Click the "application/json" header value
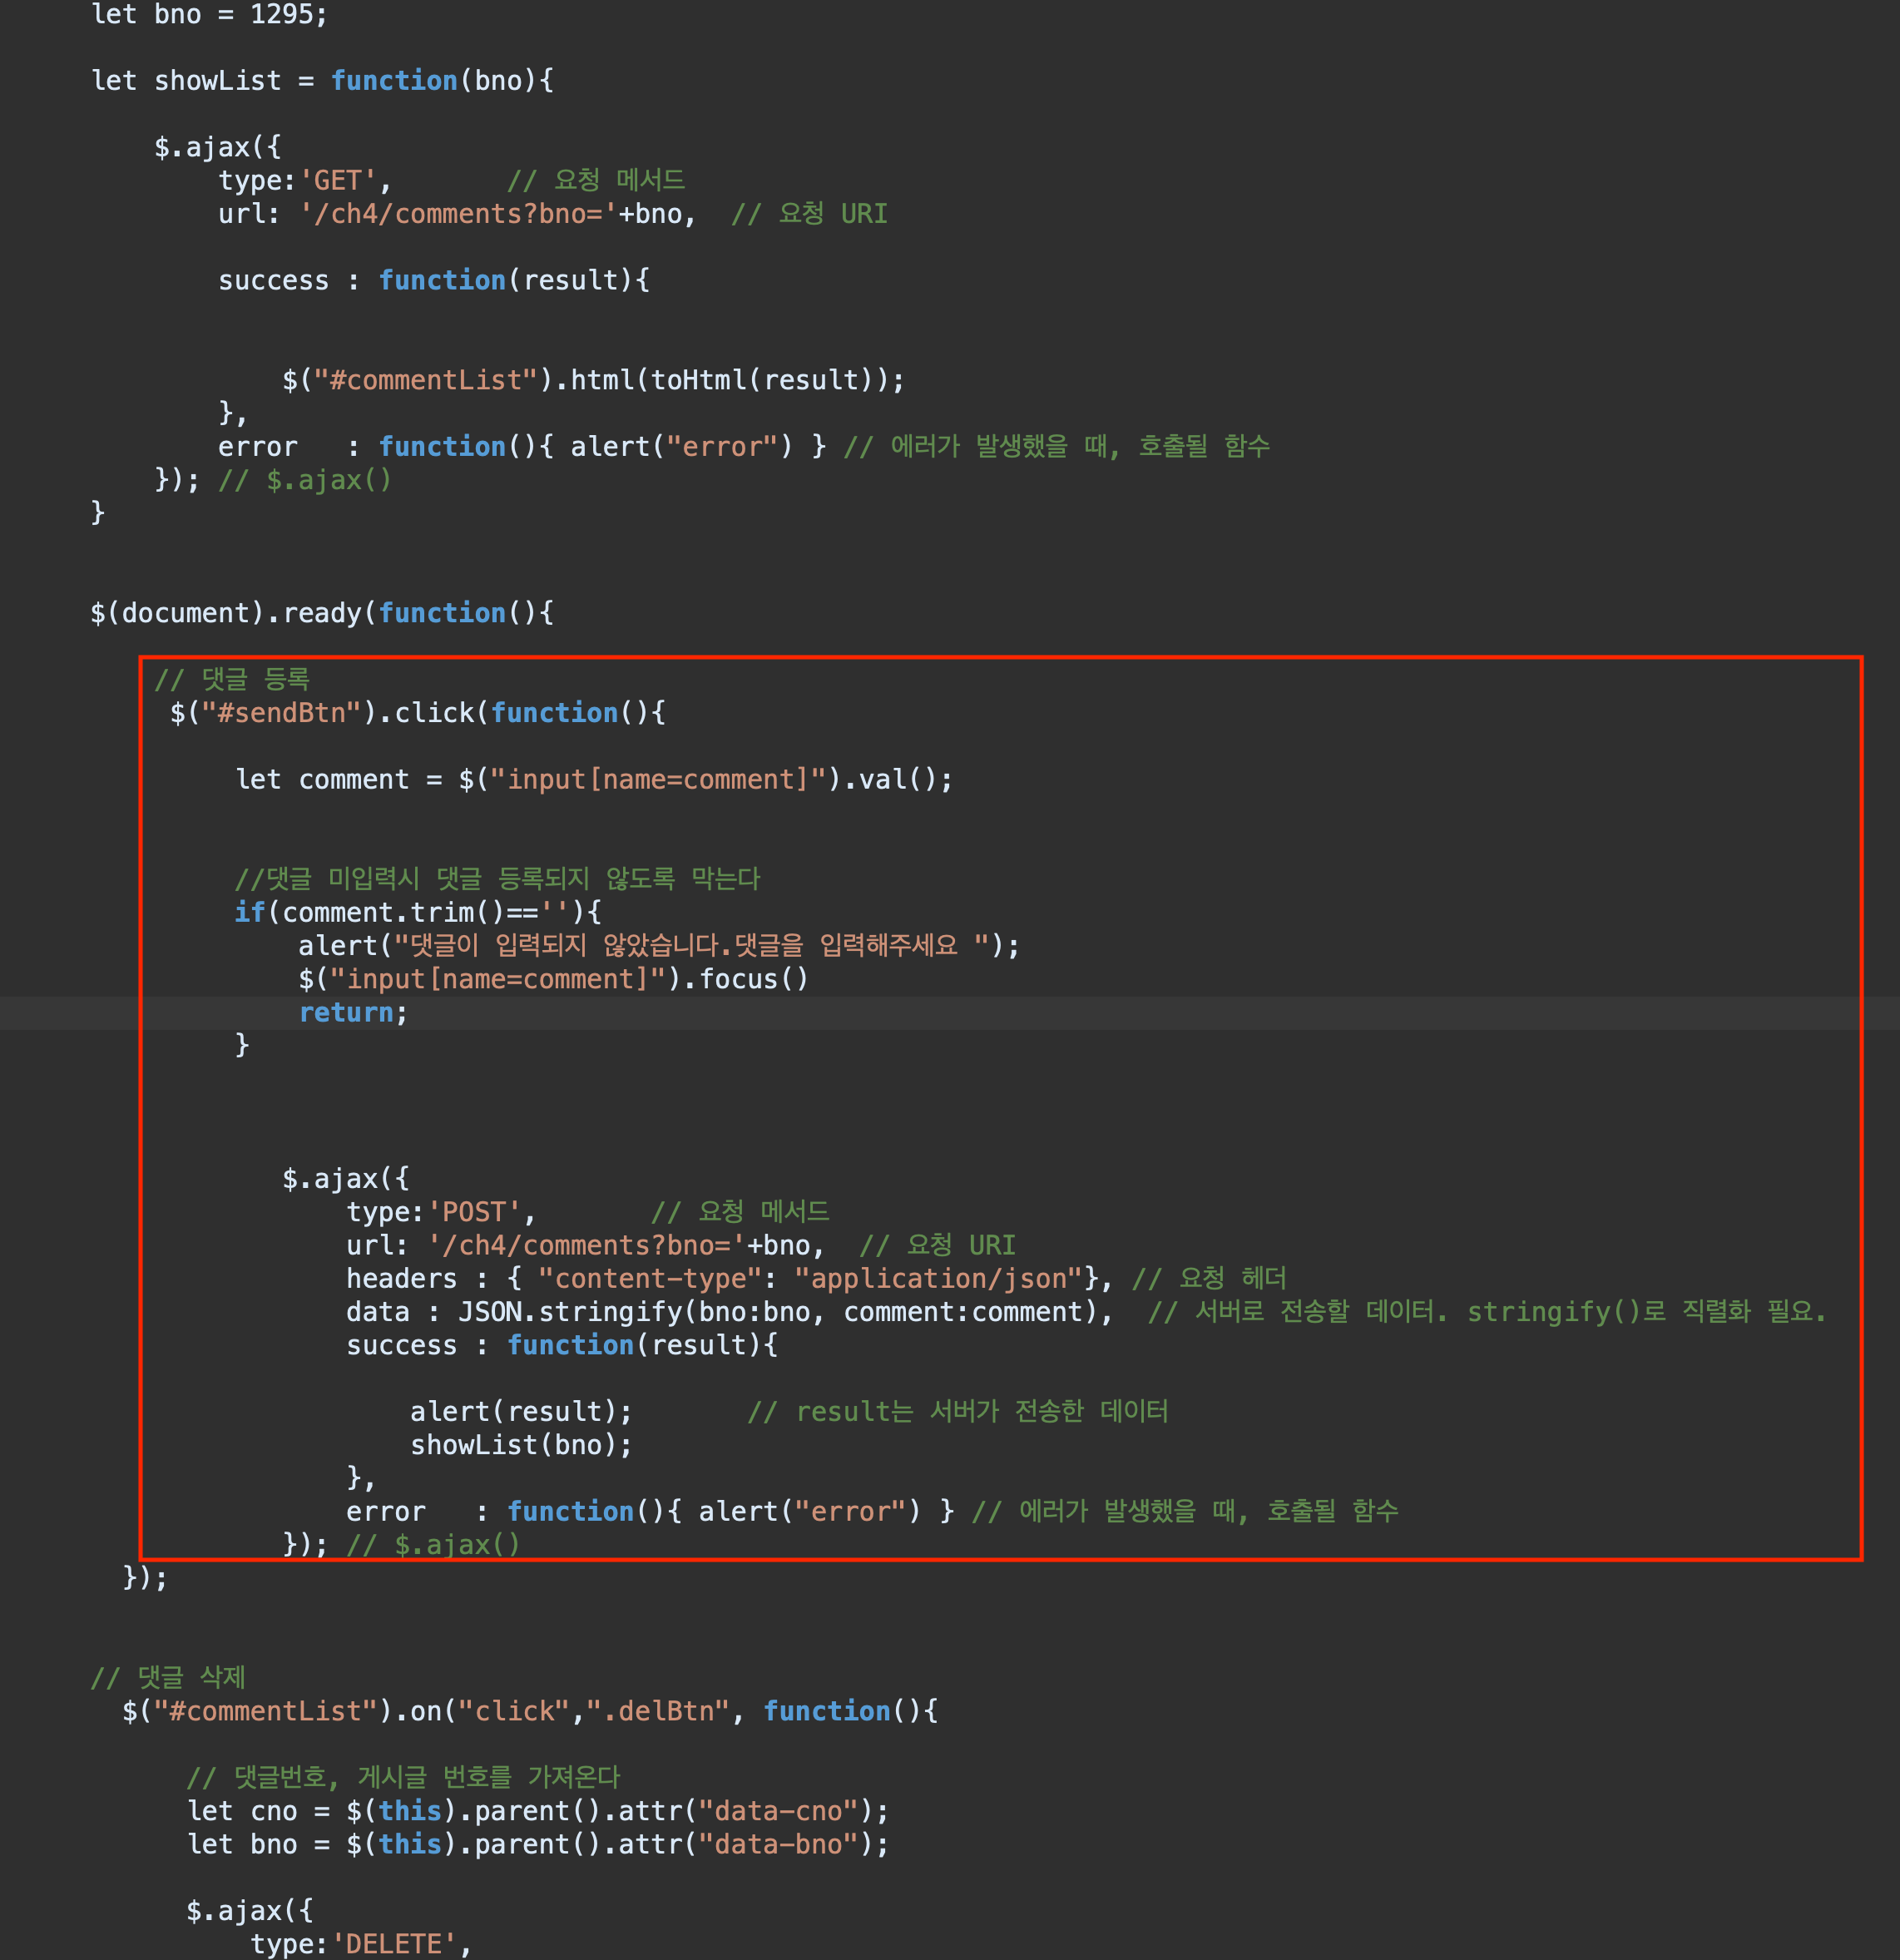Image resolution: width=1900 pixels, height=1960 pixels. click(x=938, y=1279)
